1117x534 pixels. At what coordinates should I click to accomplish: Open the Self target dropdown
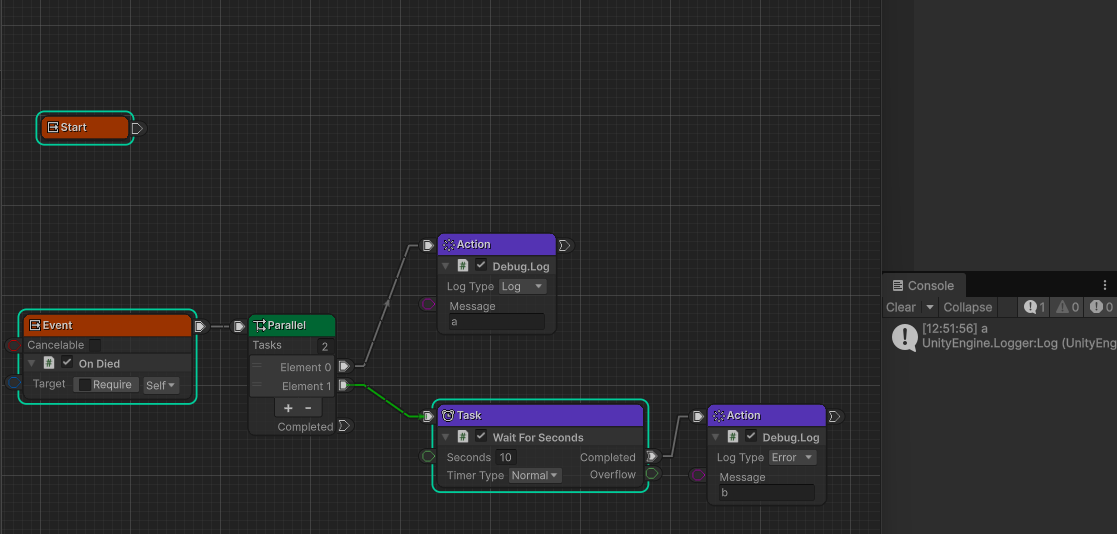click(161, 385)
